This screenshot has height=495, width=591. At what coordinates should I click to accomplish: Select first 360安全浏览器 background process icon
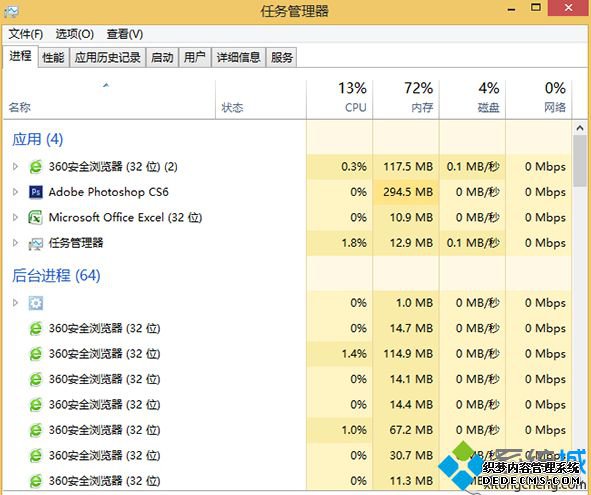coord(36,328)
